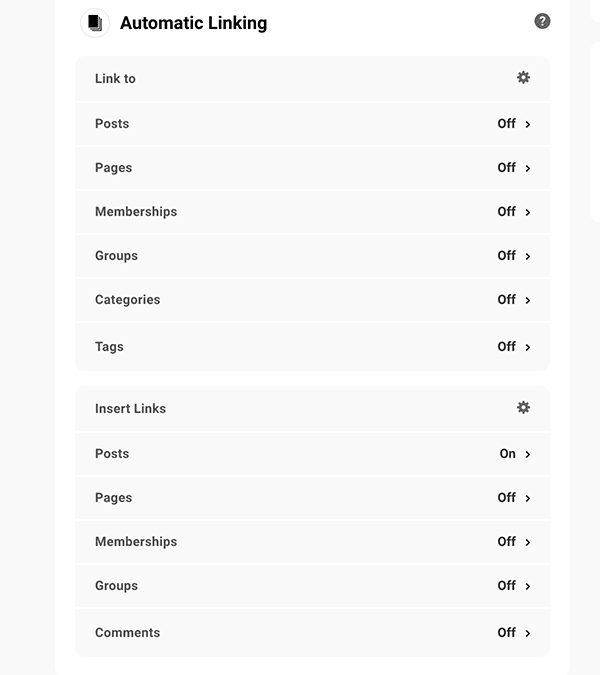This screenshot has height=675, width=600.
Task: Click the Insert Links Groups label
Action: [x=116, y=585]
